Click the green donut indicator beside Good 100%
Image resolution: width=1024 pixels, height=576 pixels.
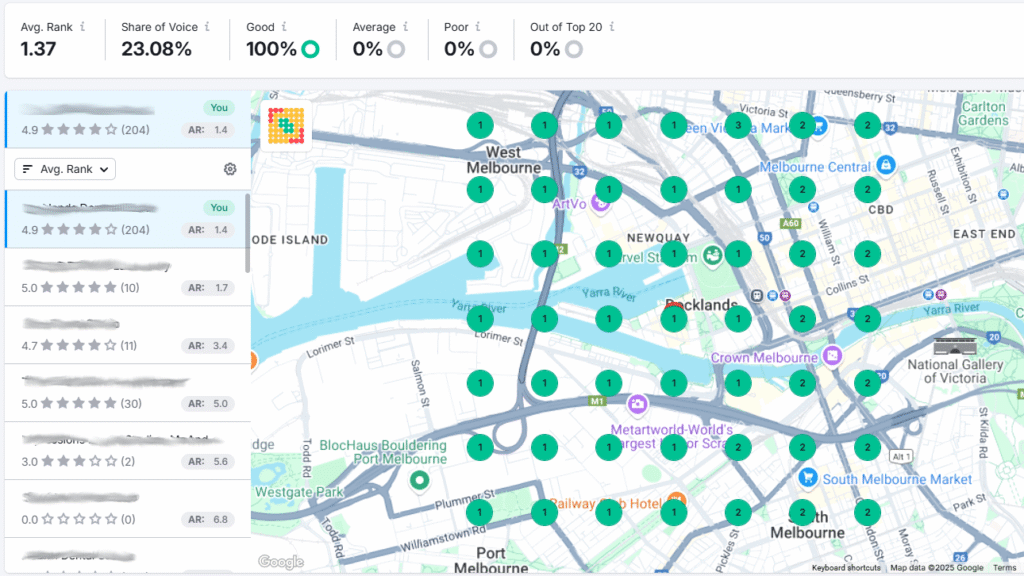pyautogui.click(x=310, y=49)
